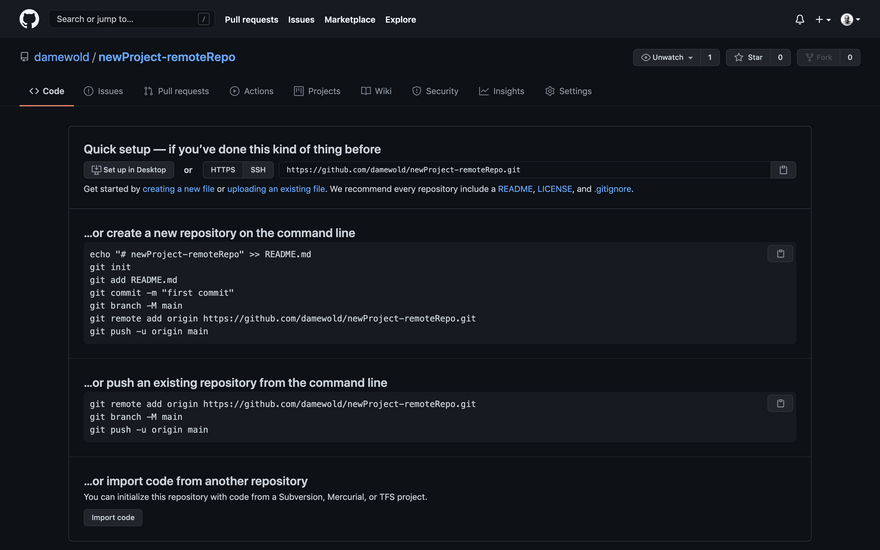Open the plus create-new dropdown
Viewport: 880px width, 550px height.
[822, 19]
